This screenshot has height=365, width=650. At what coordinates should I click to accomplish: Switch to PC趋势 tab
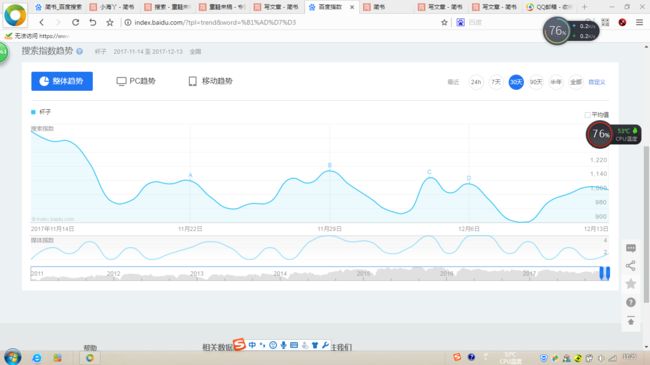[x=136, y=81]
